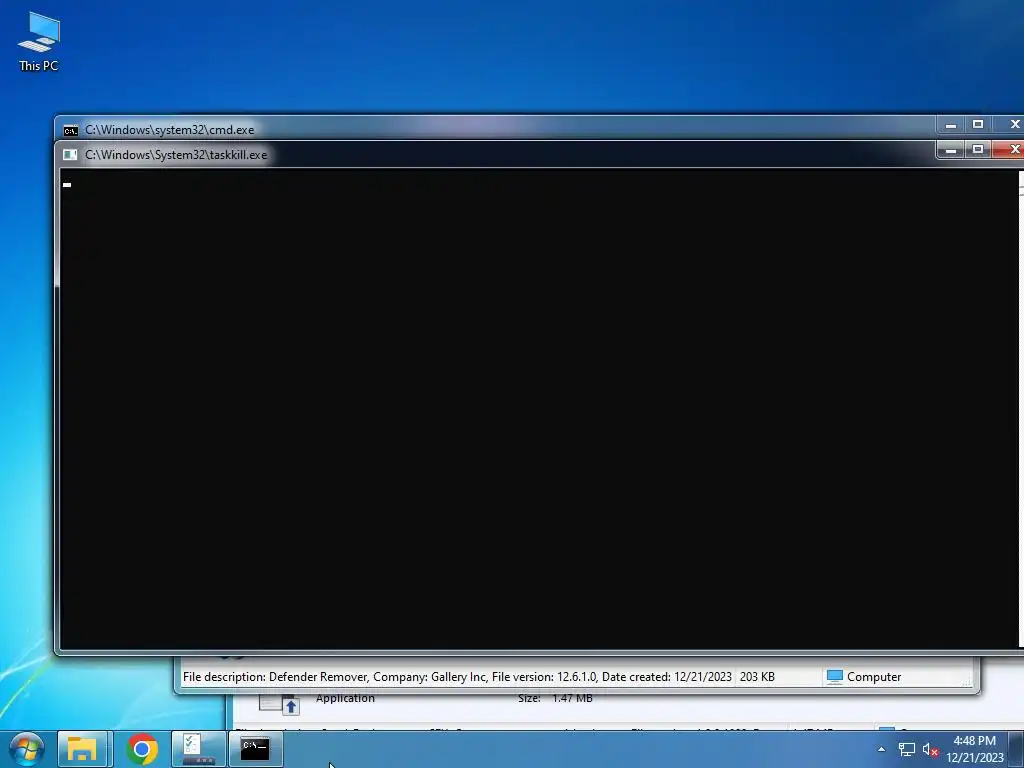Close the taskkill.exe window

point(1009,150)
